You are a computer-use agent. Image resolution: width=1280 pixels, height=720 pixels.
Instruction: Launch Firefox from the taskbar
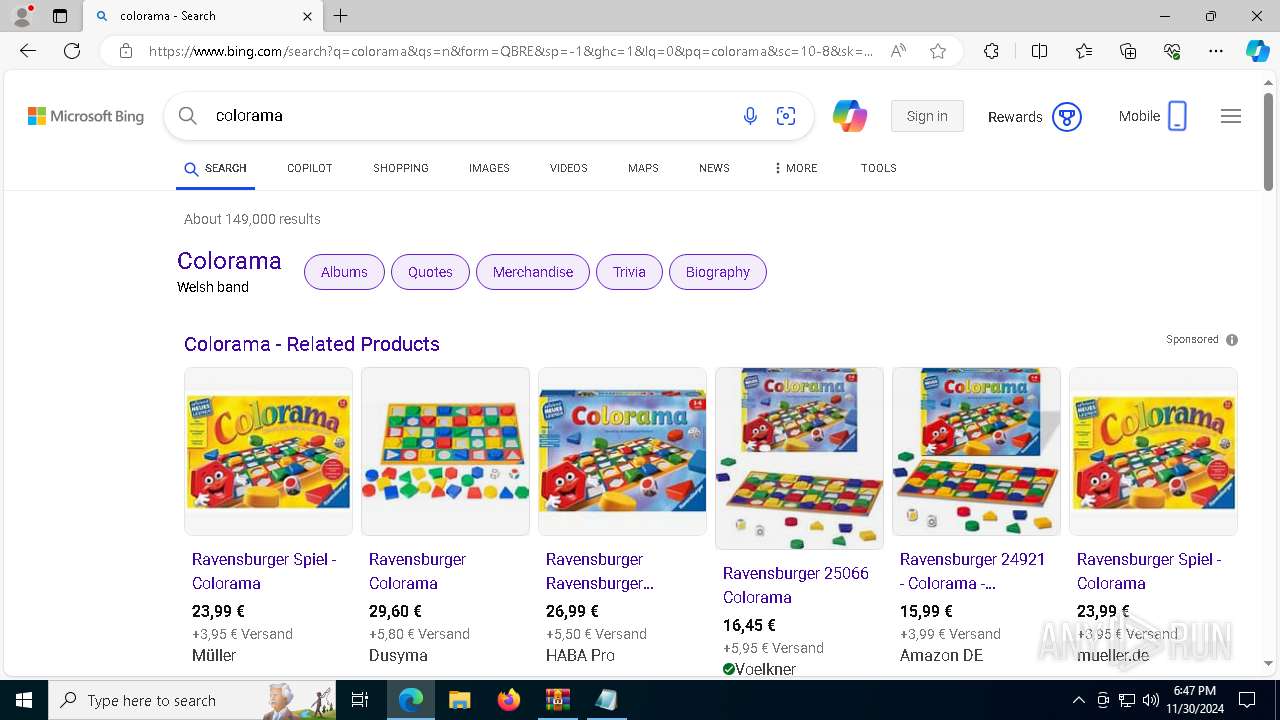pos(508,700)
